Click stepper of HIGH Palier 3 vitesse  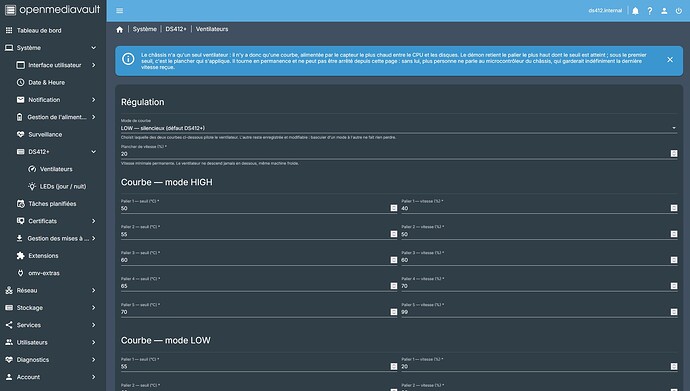pos(674,260)
